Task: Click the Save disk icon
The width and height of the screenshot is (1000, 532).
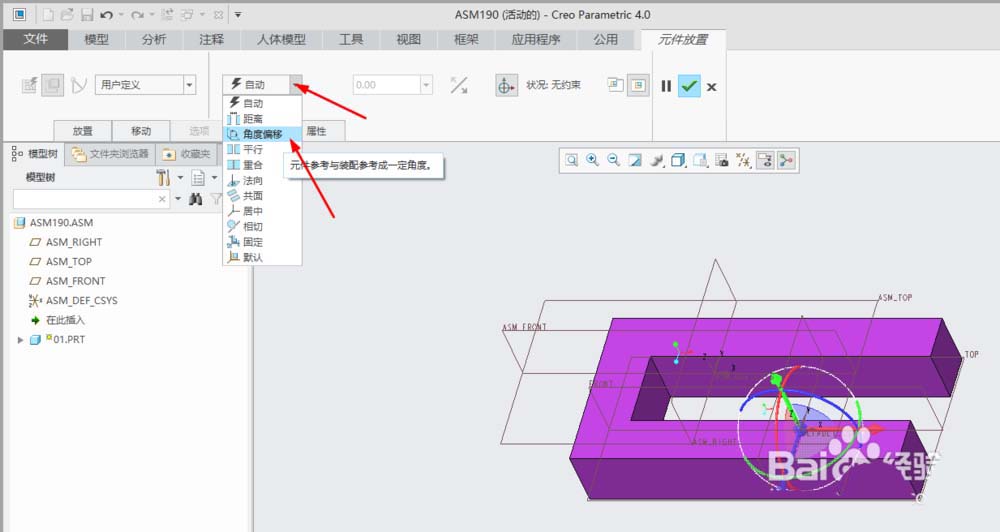Action: (x=87, y=14)
